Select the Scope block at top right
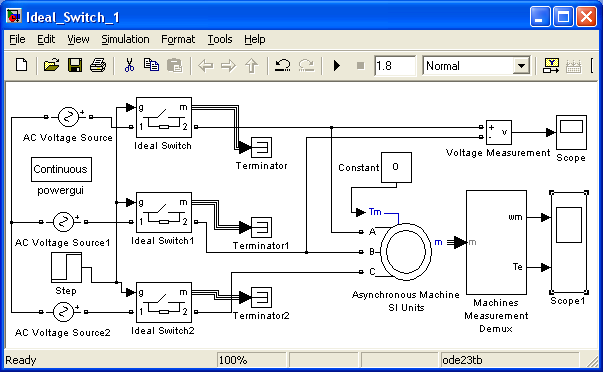This screenshot has height=372, width=603. click(571, 132)
